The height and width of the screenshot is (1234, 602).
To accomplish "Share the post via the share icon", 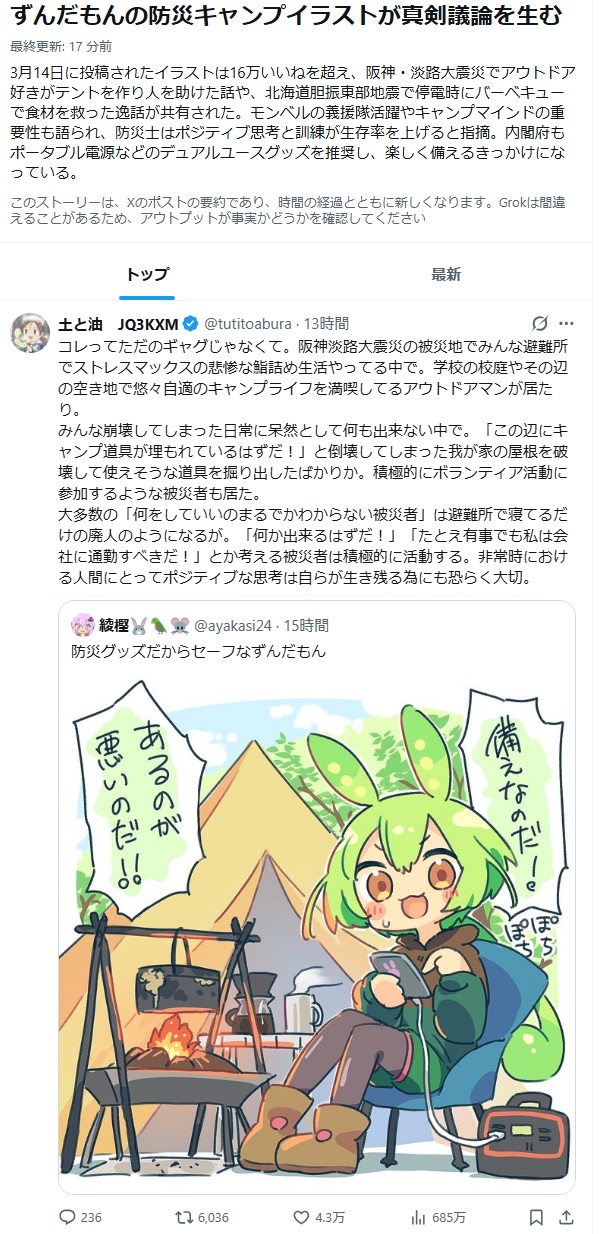I will (566, 1217).
